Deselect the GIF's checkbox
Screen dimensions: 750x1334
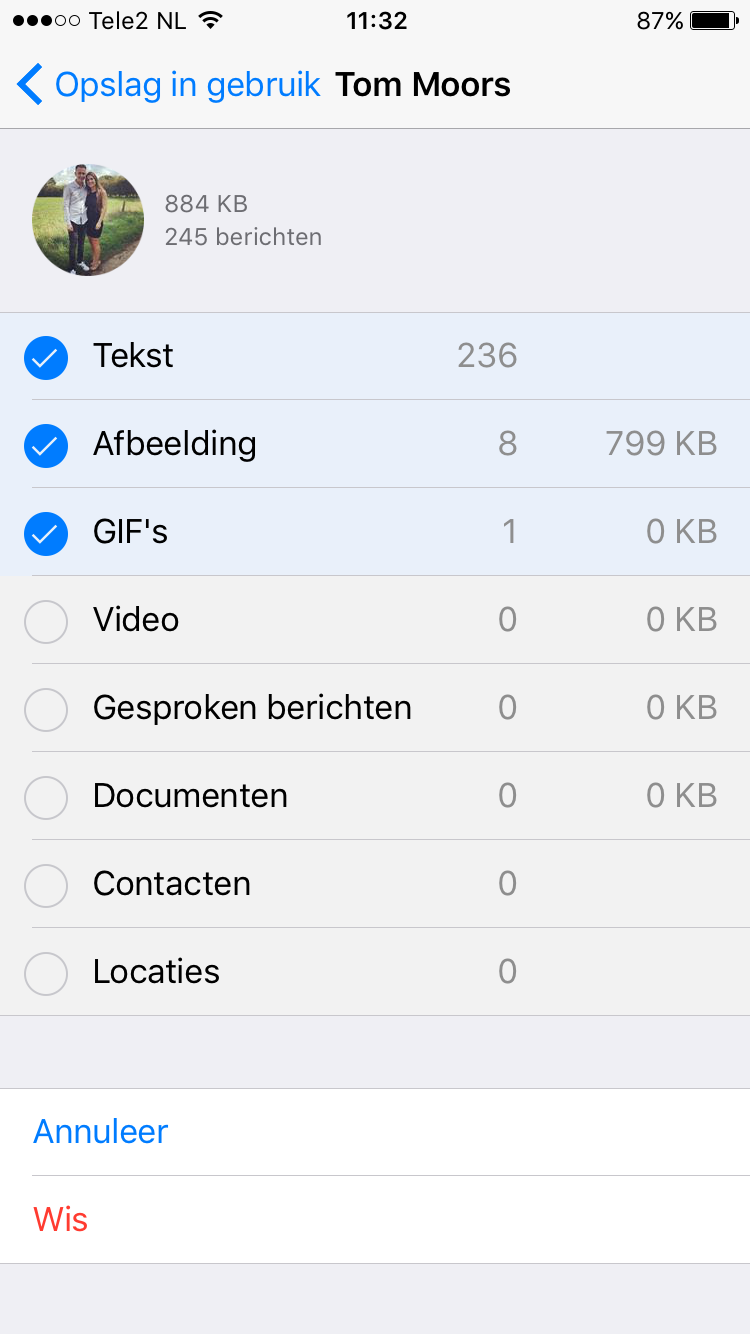click(45, 533)
